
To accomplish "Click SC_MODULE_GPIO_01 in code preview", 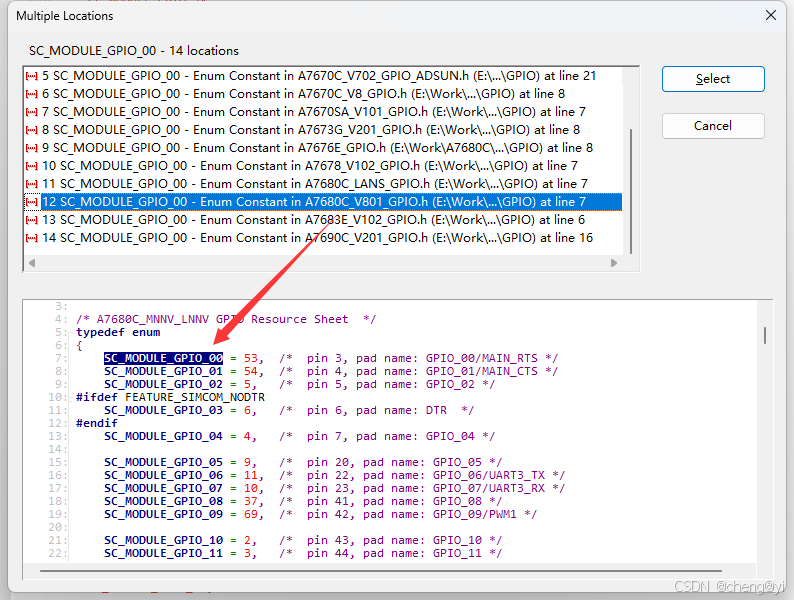I will point(164,372).
